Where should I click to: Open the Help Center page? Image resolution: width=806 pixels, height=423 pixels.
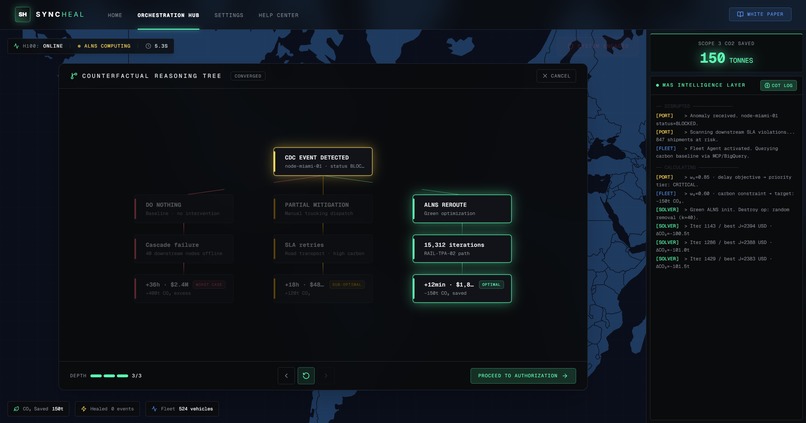[x=278, y=15]
